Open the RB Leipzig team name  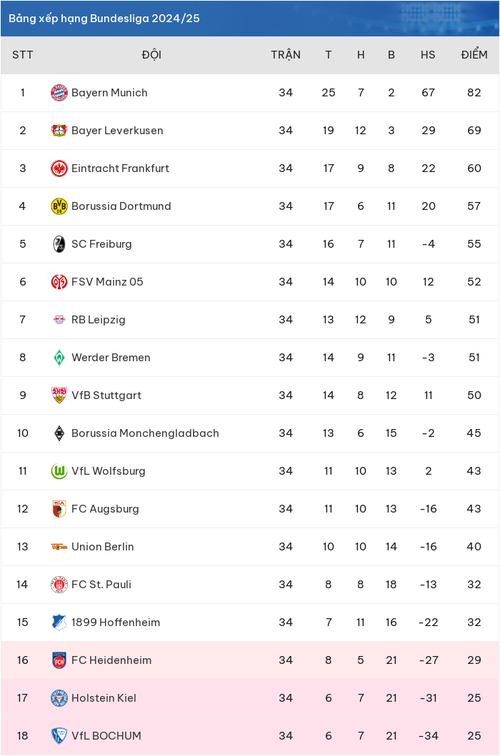(x=98, y=320)
